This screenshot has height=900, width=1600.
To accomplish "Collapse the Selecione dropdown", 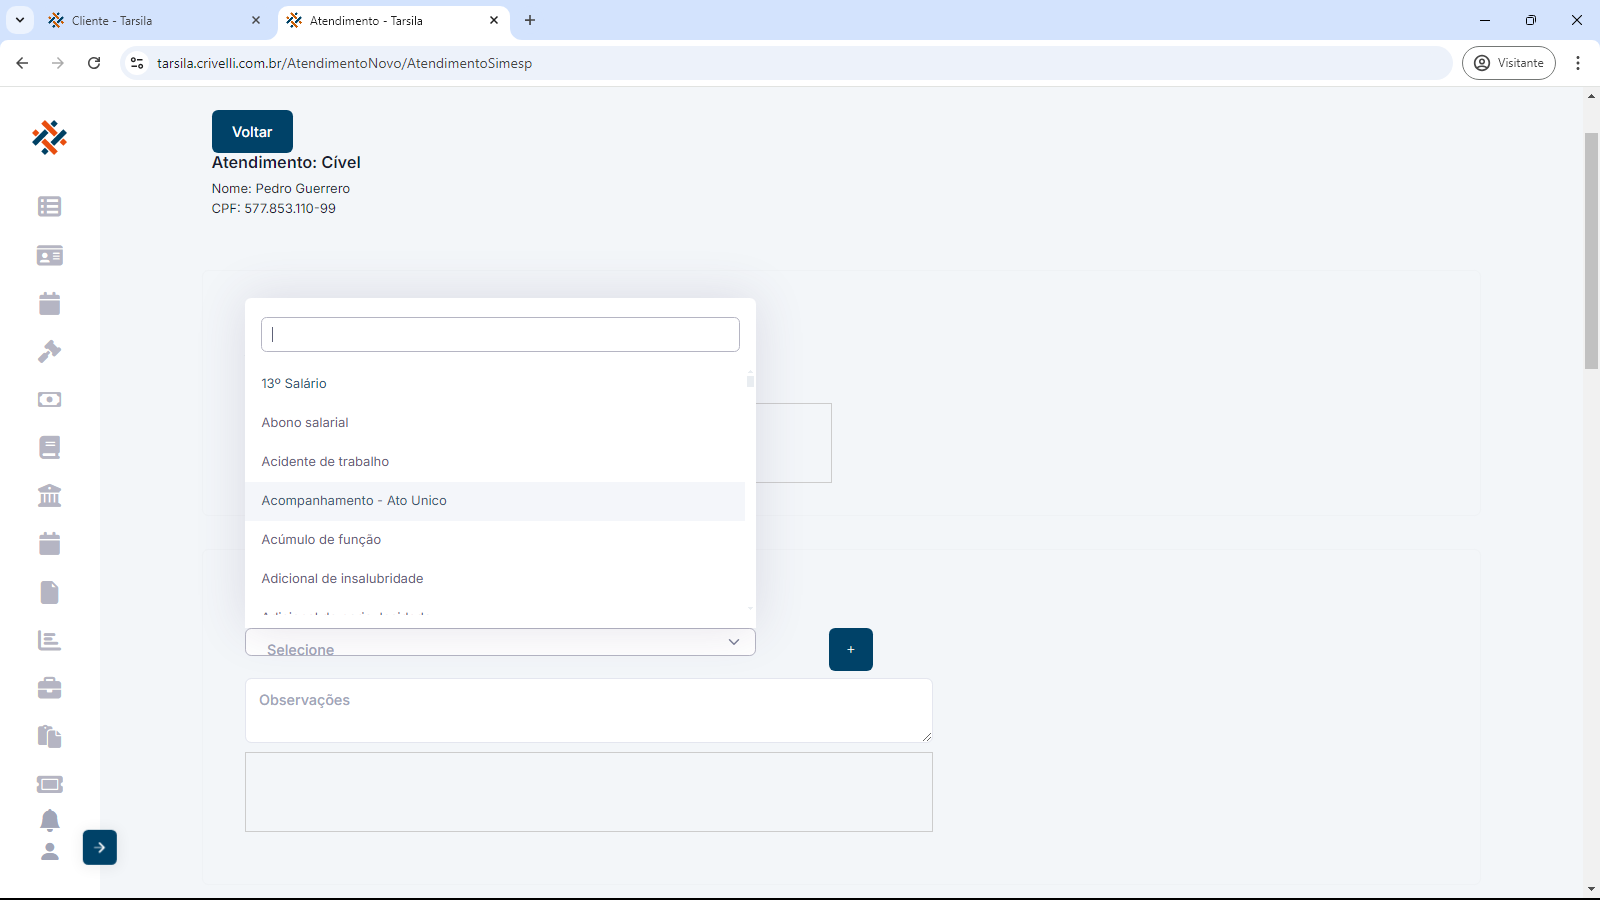I will click(x=733, y=642).
